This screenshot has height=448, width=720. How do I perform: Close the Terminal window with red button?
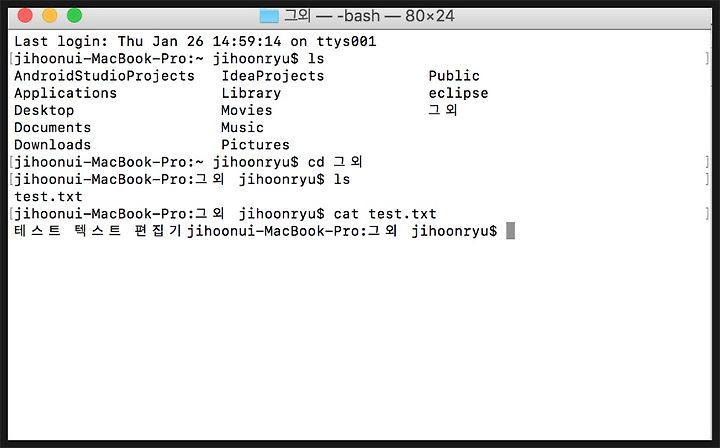[x=25, y=15]
